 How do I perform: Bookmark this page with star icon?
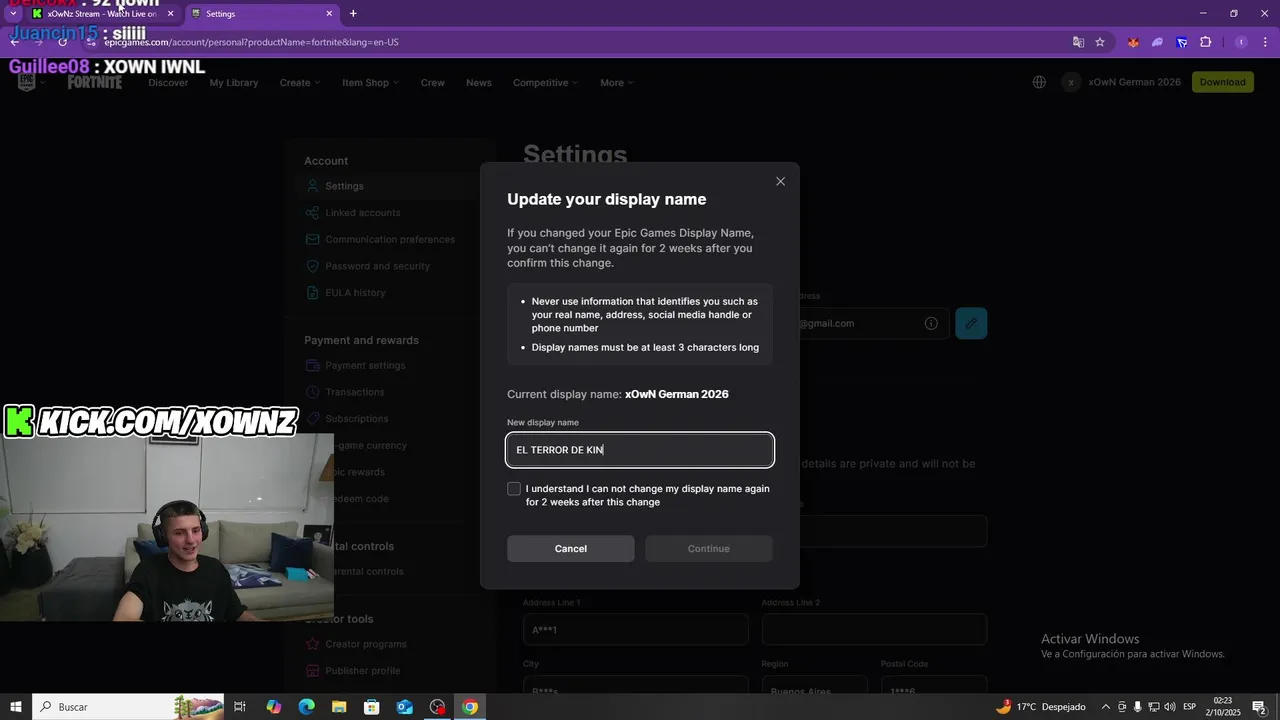[x=1100, y=42]
